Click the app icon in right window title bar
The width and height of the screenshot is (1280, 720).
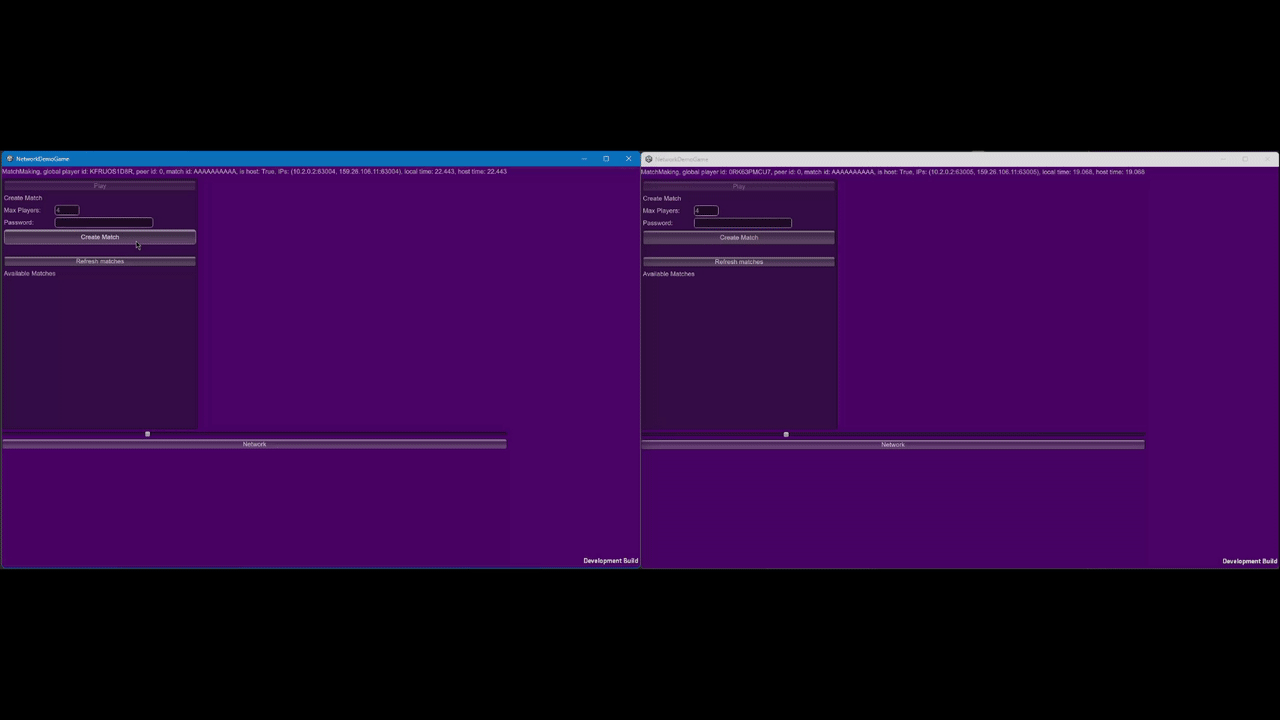(648, 159)
